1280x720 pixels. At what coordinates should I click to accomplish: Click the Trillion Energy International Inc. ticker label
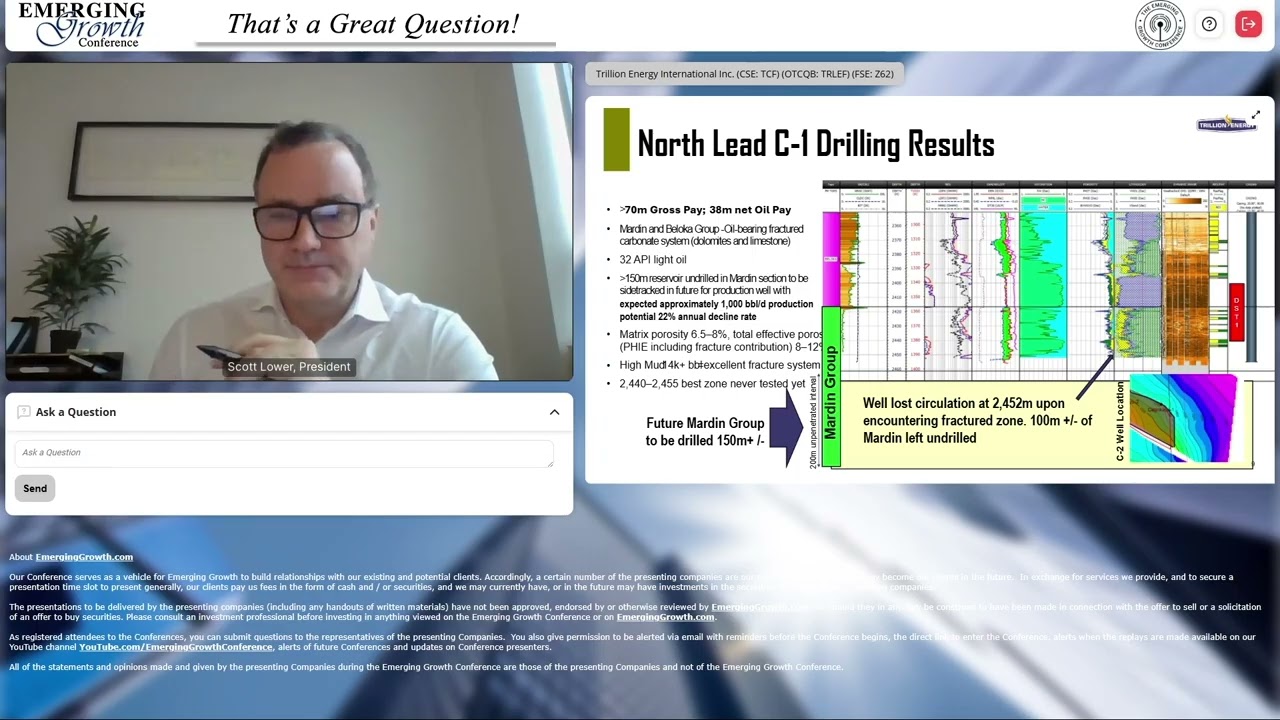pos(745,74)
